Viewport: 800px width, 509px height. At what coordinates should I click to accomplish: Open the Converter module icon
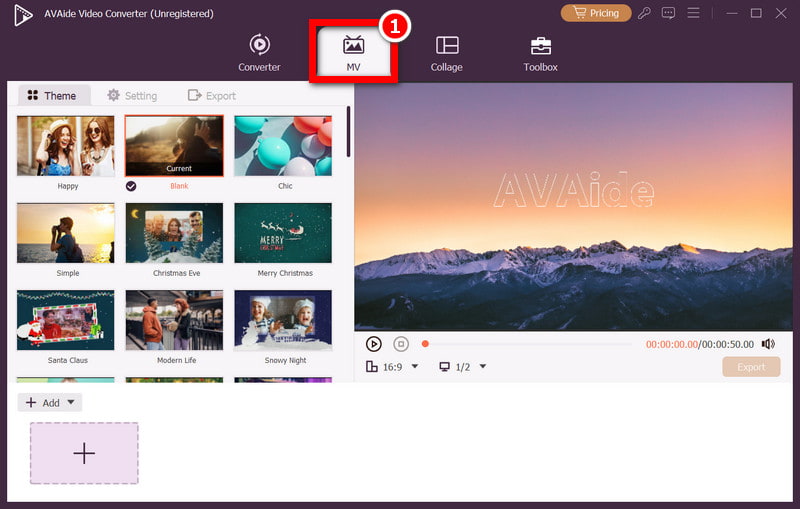[x=259, y=46]
